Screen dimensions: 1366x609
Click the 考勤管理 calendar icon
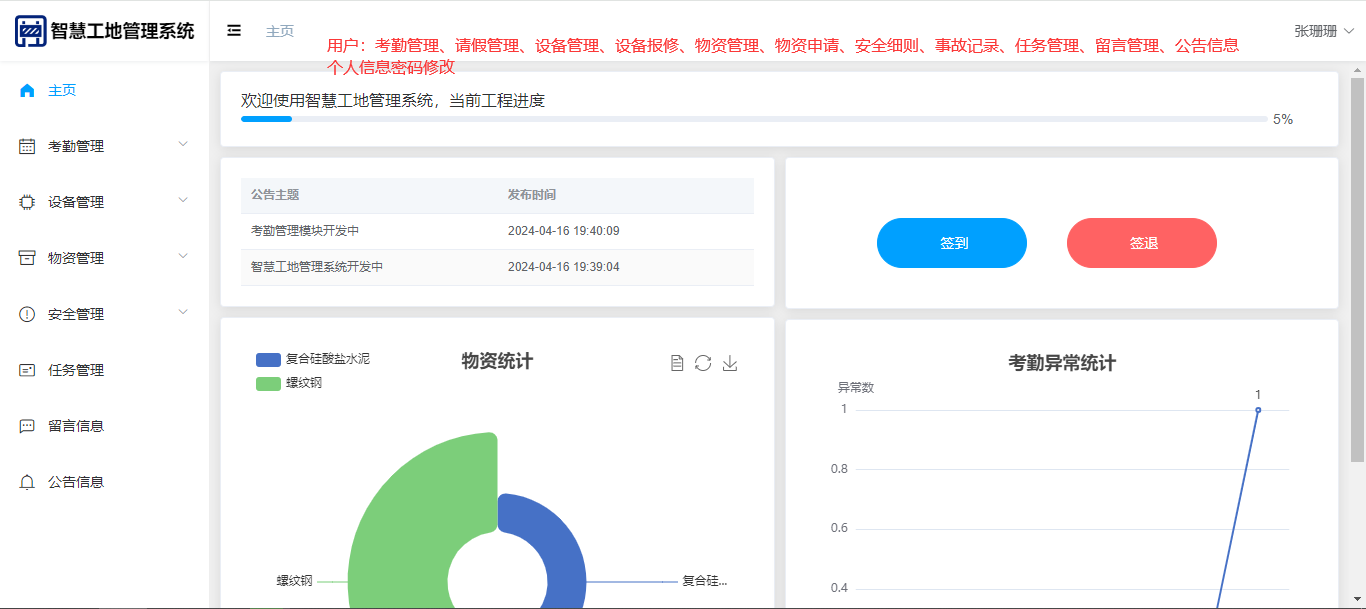coord(27,147)
